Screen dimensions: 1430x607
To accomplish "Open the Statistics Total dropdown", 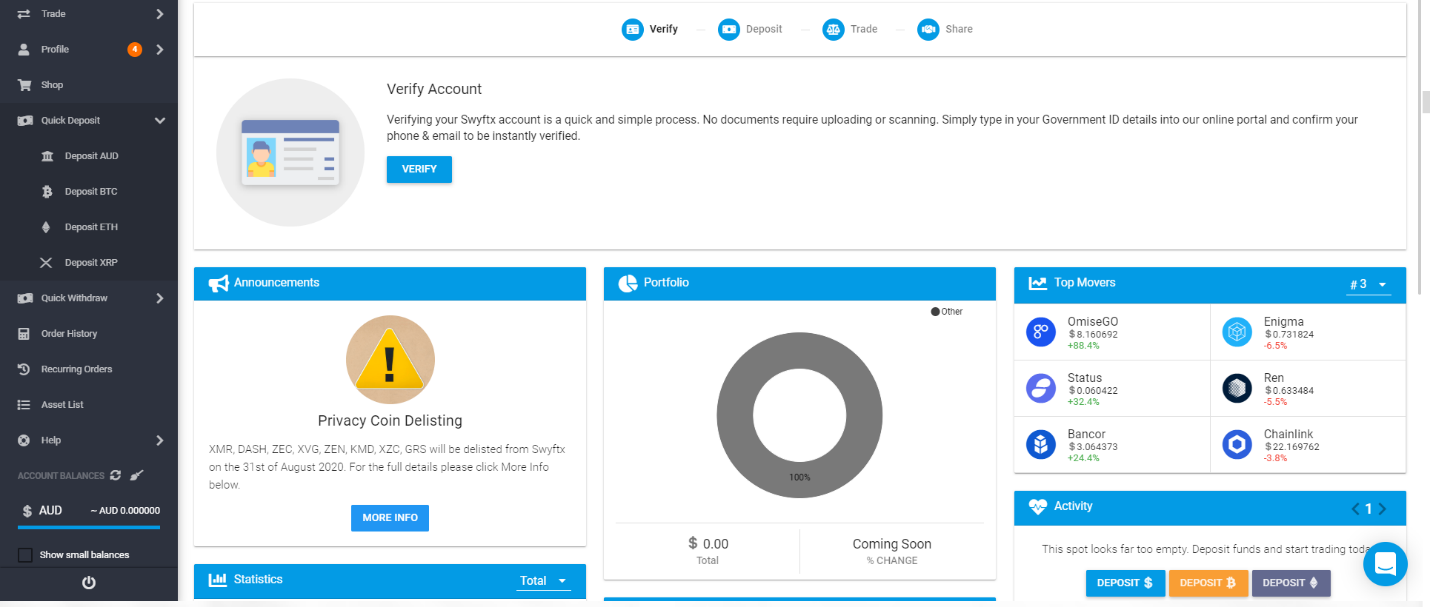I will 544,581.
